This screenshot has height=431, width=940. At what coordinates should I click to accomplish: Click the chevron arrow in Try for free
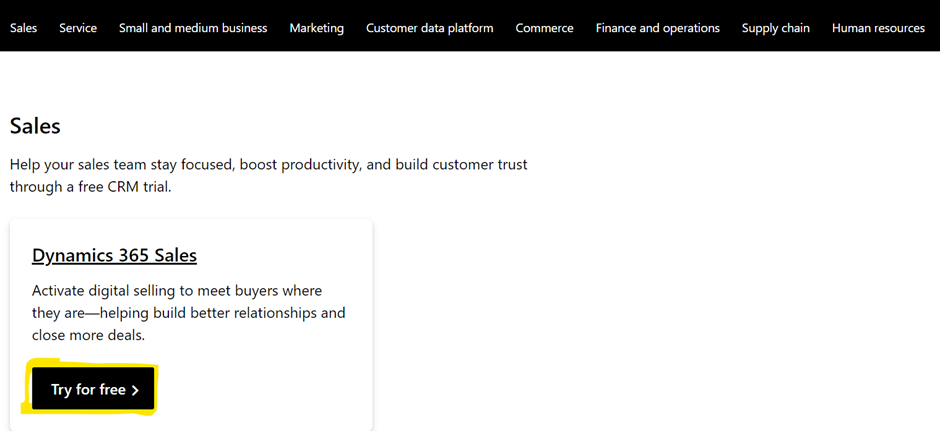click(135, 390)
